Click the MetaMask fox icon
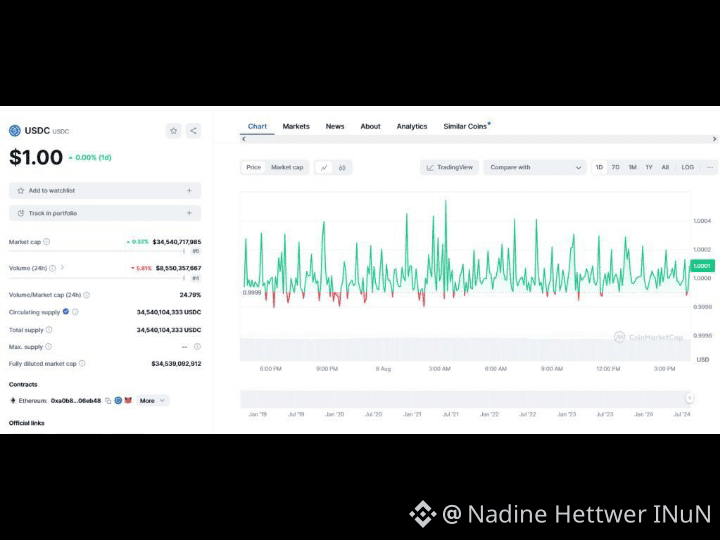The image size is (720, 540). [x=128, y=400]
